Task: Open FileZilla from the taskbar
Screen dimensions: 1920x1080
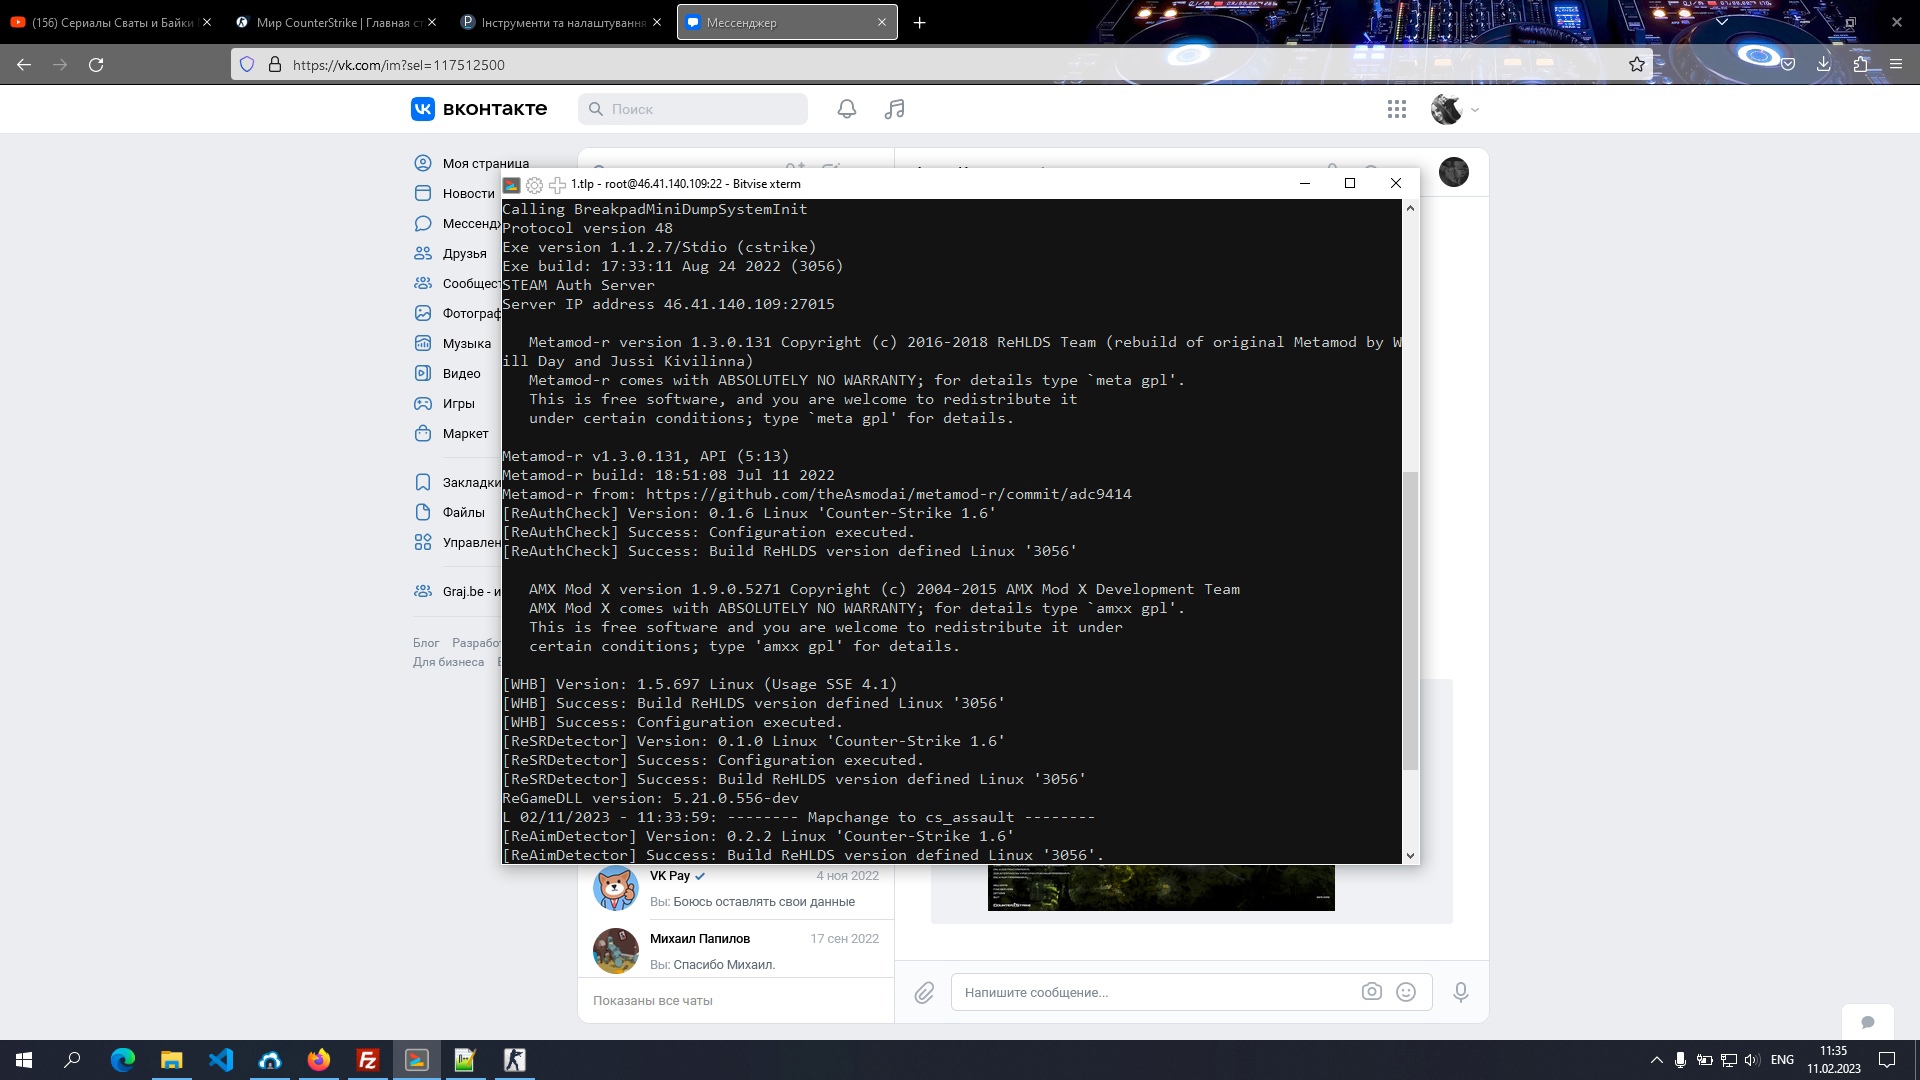Action: coord(367,1060)
